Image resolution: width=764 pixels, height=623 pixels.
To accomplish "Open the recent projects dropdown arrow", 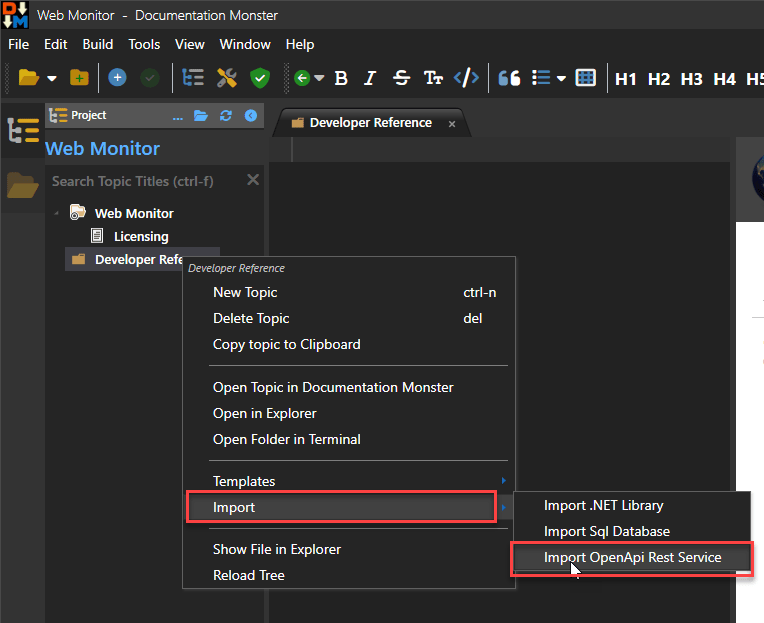I will coord(52,78).
